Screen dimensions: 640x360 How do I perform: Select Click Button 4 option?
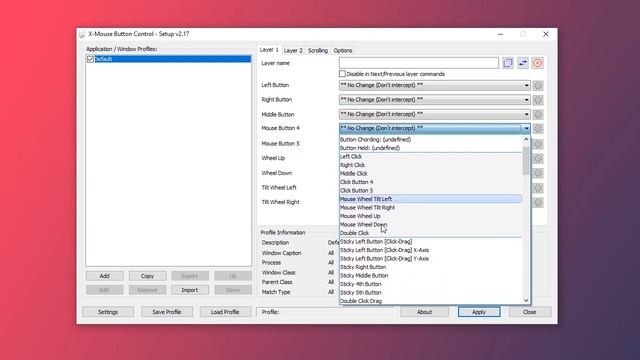pos(431,182)
